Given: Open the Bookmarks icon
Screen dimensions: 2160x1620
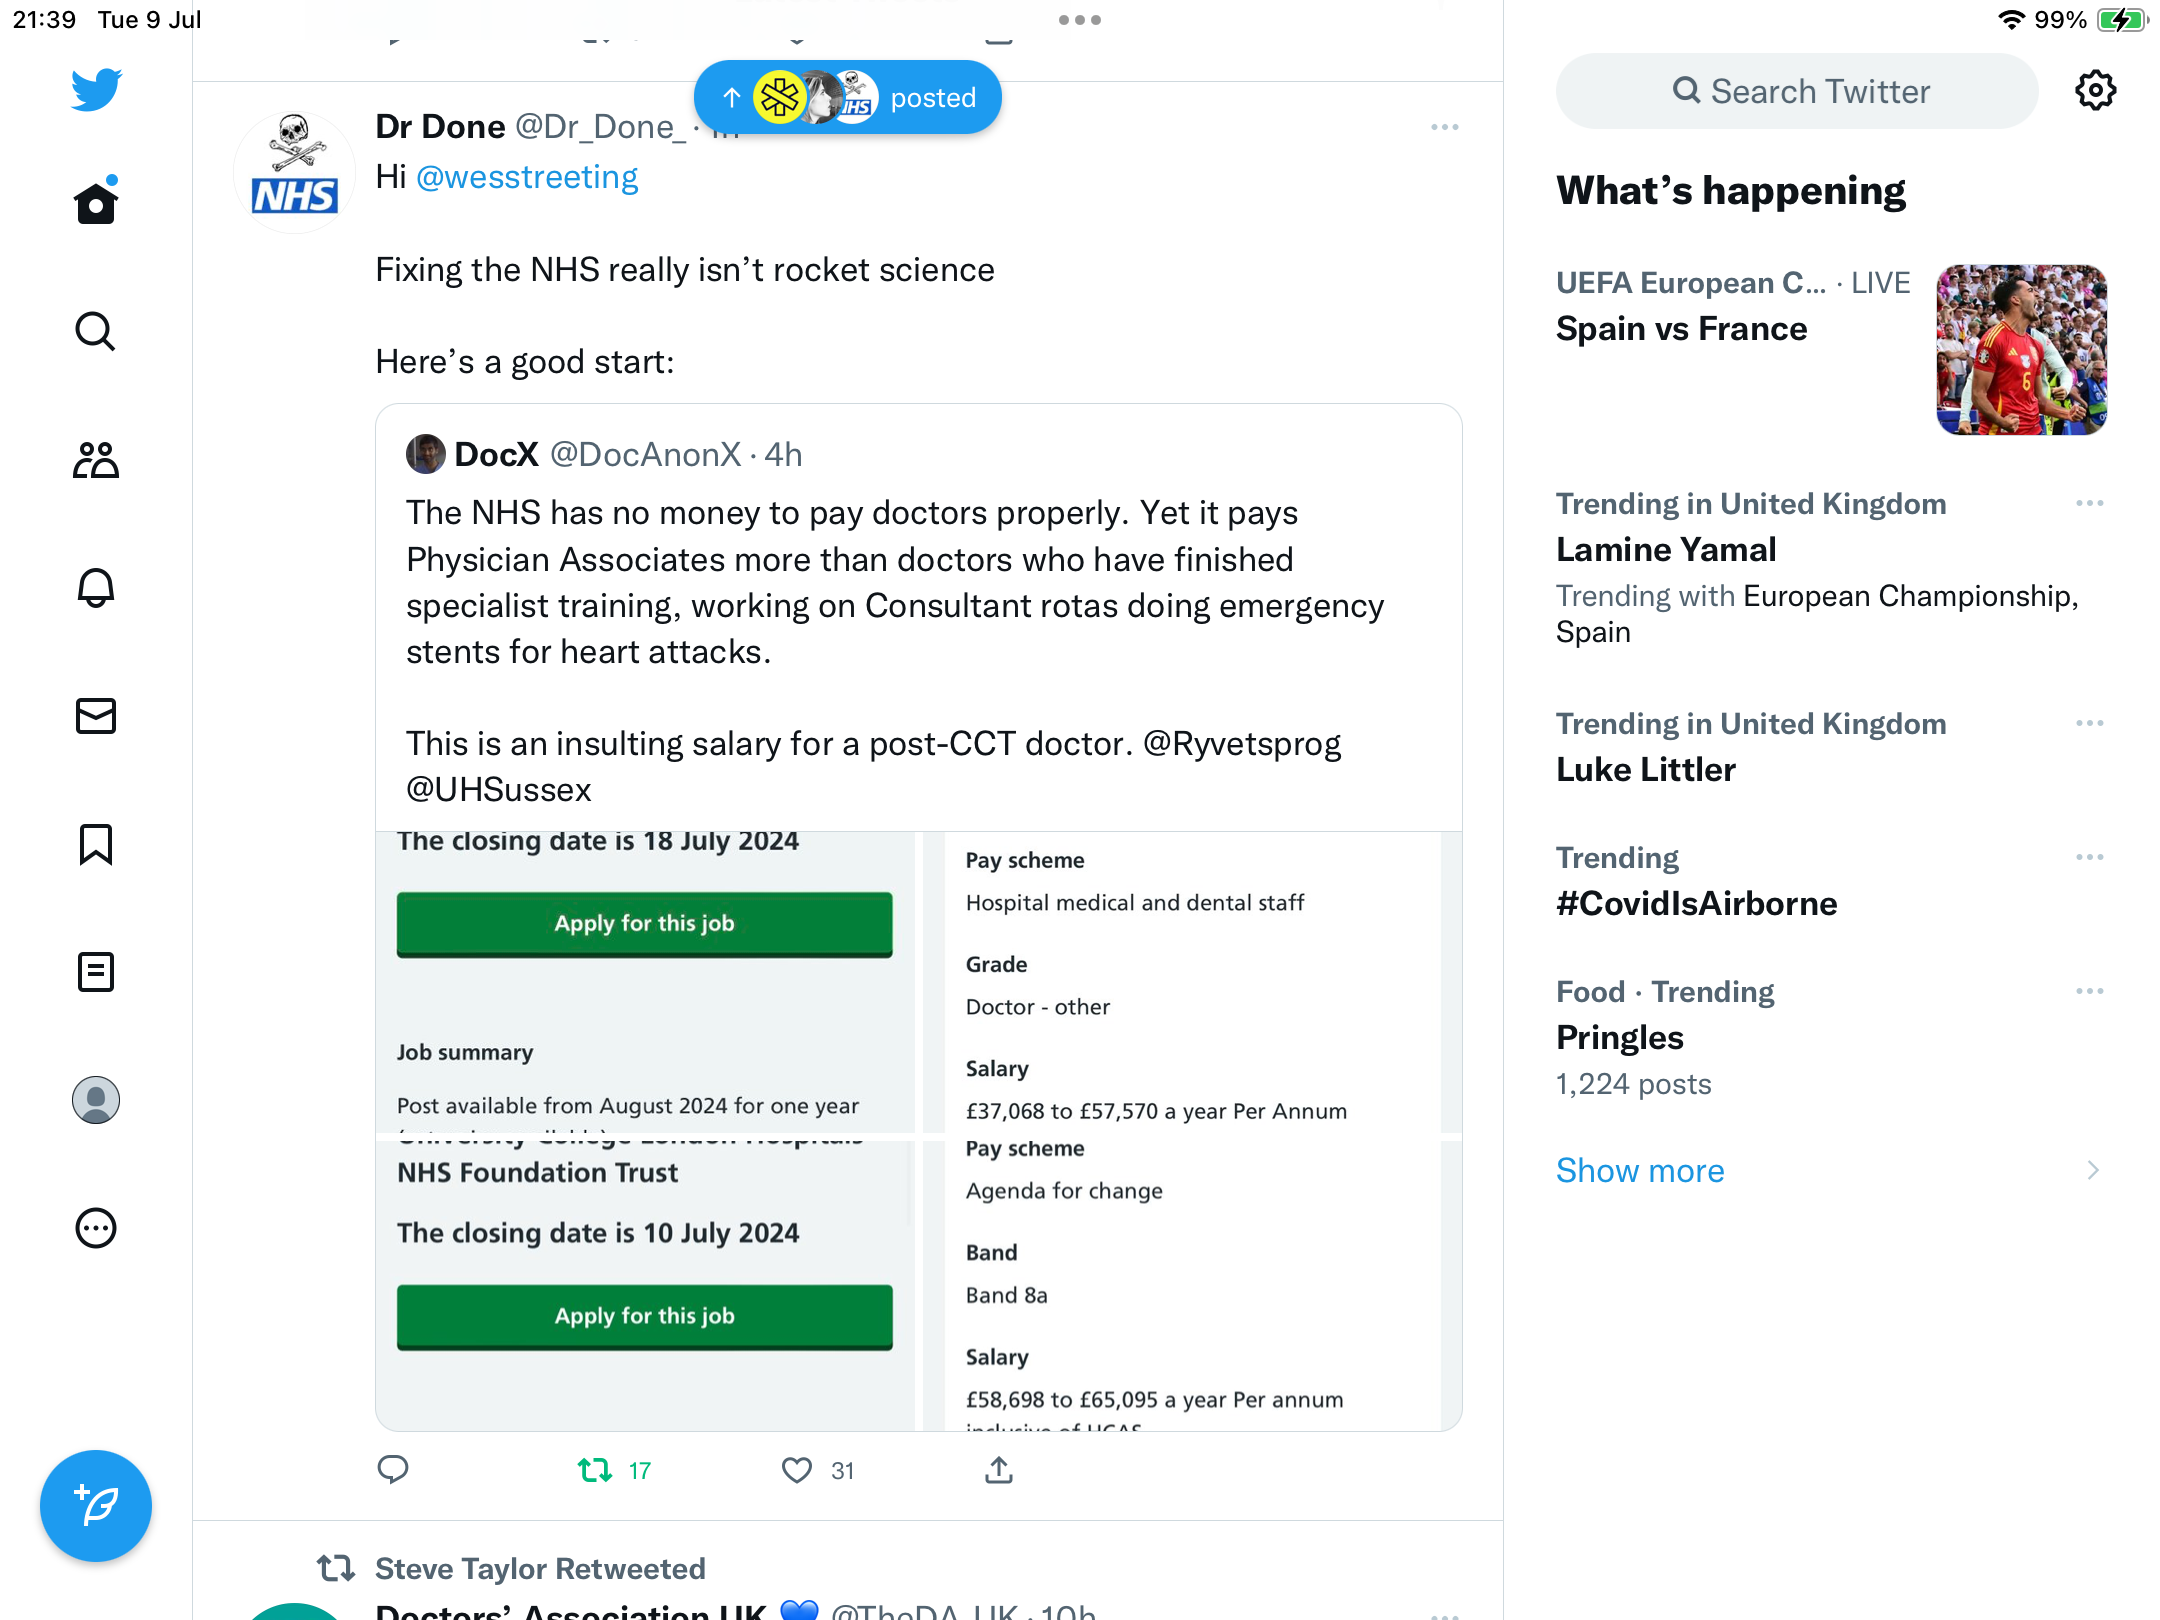Looking at the screenshot, I should click(96, 844).
